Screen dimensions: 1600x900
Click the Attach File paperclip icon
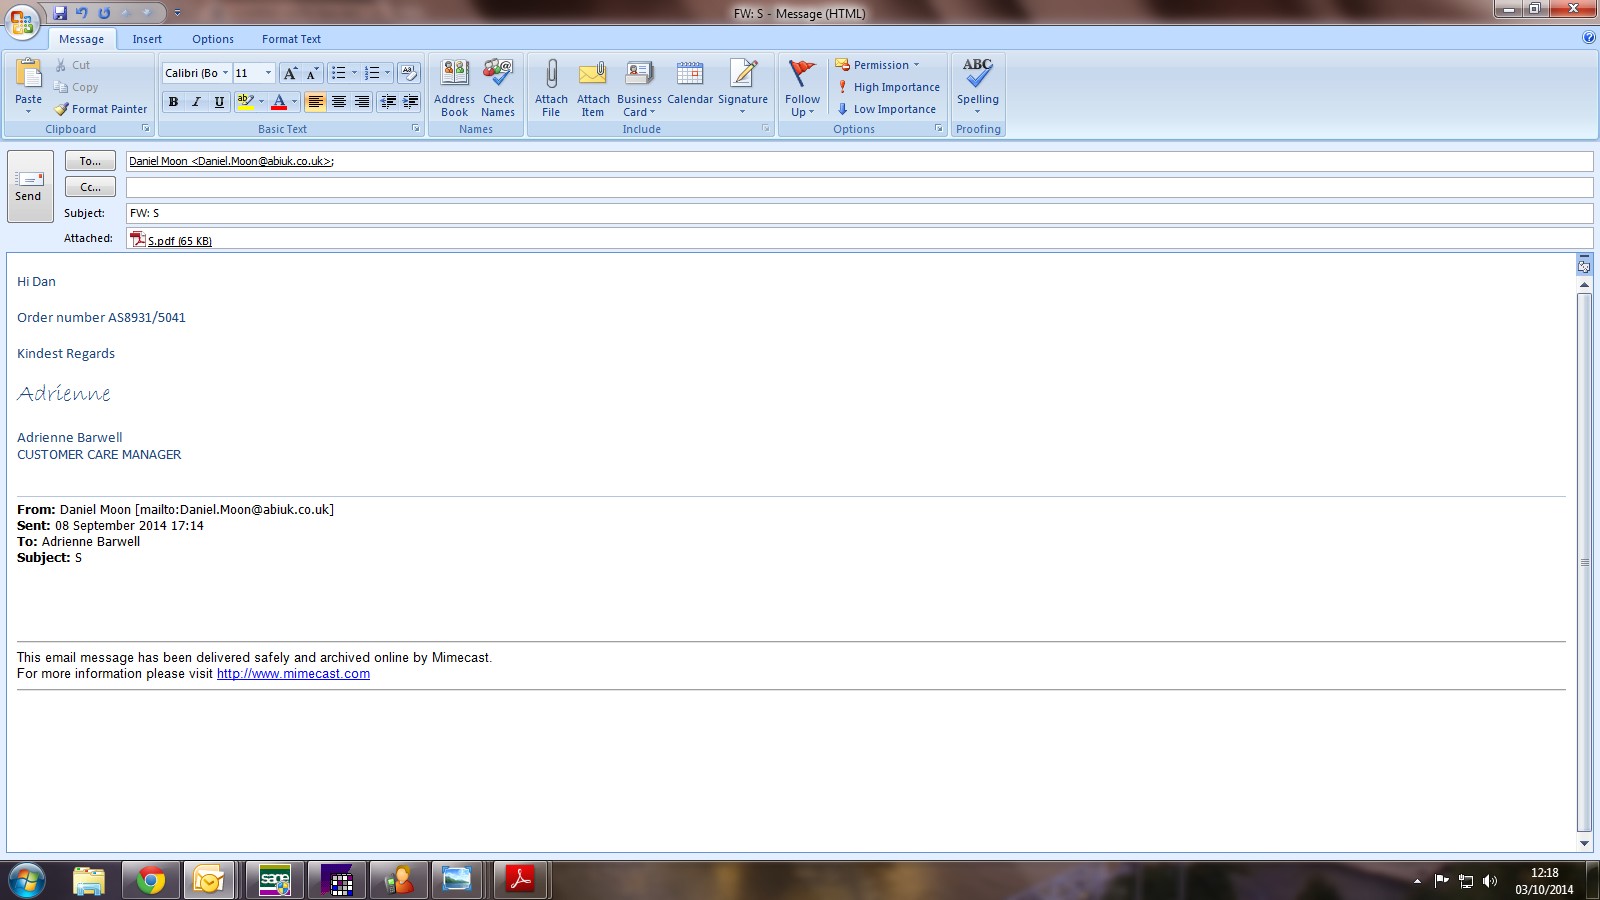click(x=551, y=76)
